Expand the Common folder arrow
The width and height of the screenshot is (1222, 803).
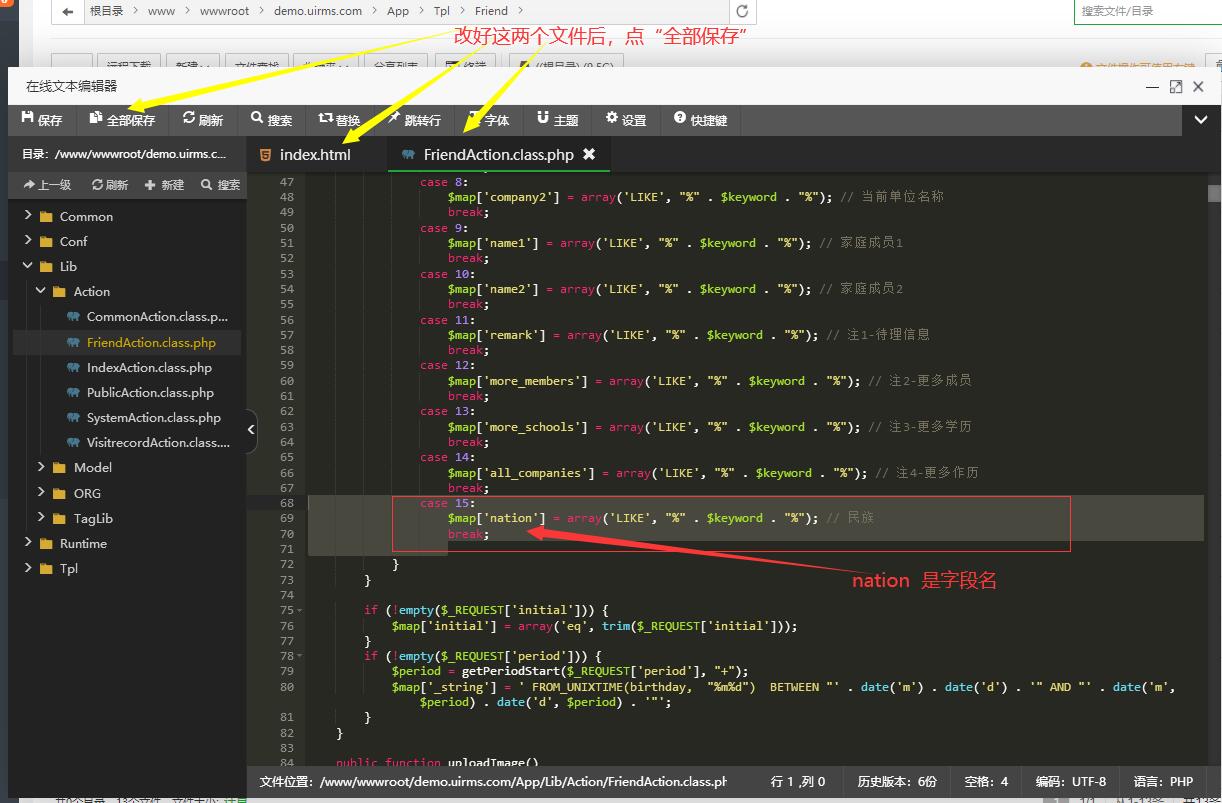(27, 216)
